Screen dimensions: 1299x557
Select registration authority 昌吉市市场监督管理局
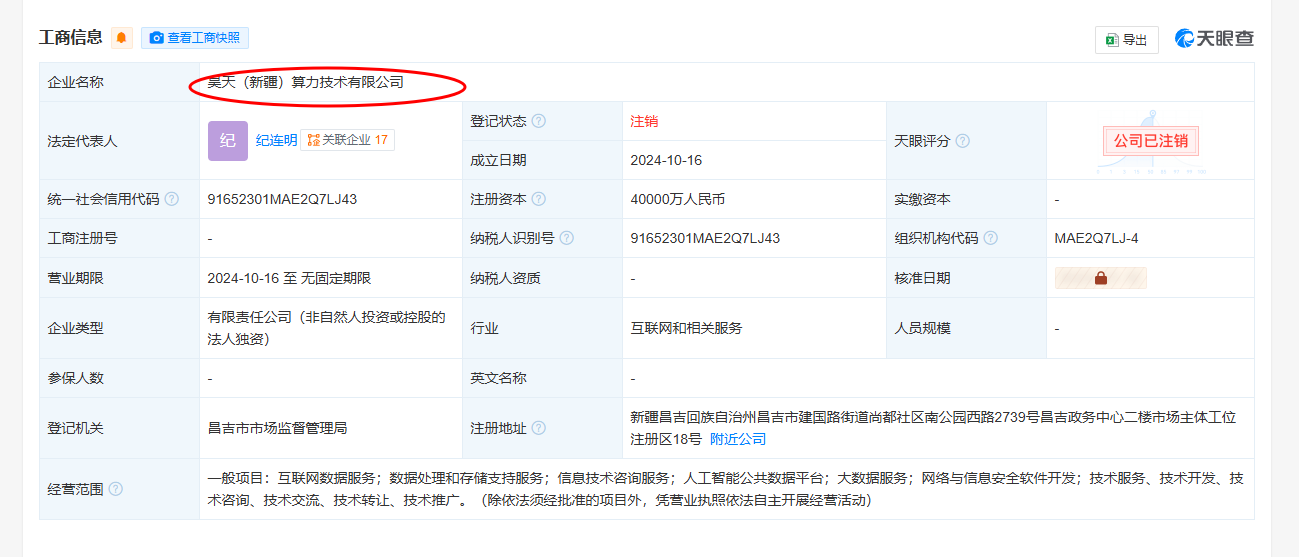tap(277, 428)
